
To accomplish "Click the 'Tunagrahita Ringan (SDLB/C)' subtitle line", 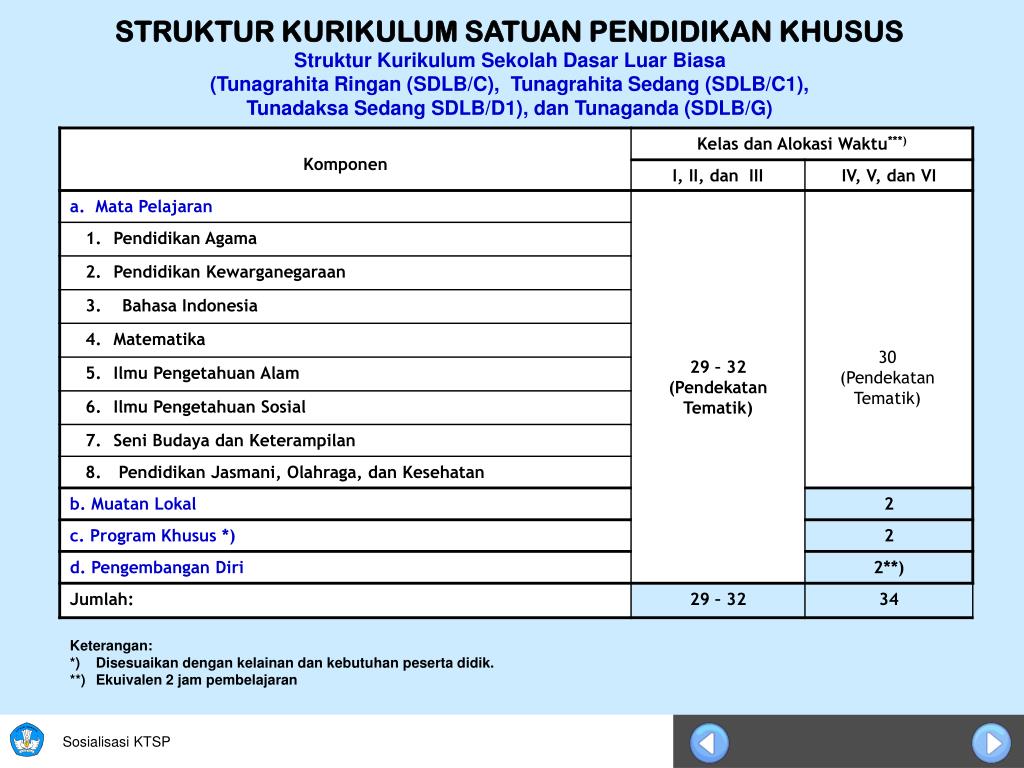I will 509,85.
